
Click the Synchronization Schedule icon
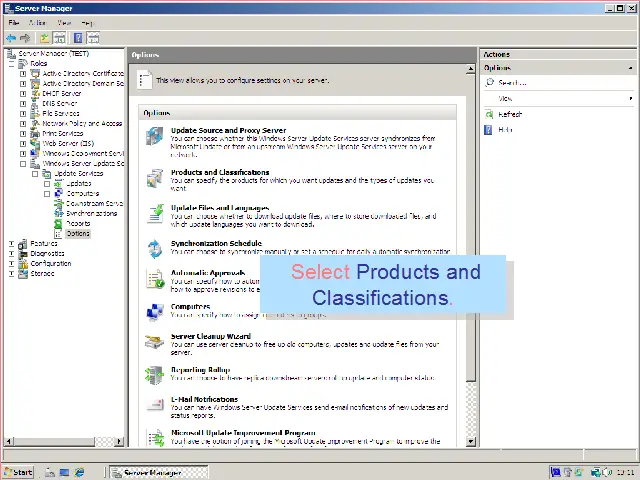[155, 249]
